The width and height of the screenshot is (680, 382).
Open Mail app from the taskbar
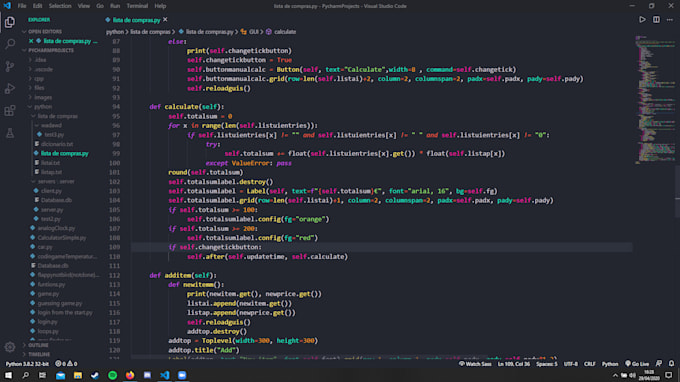[60, 375]
